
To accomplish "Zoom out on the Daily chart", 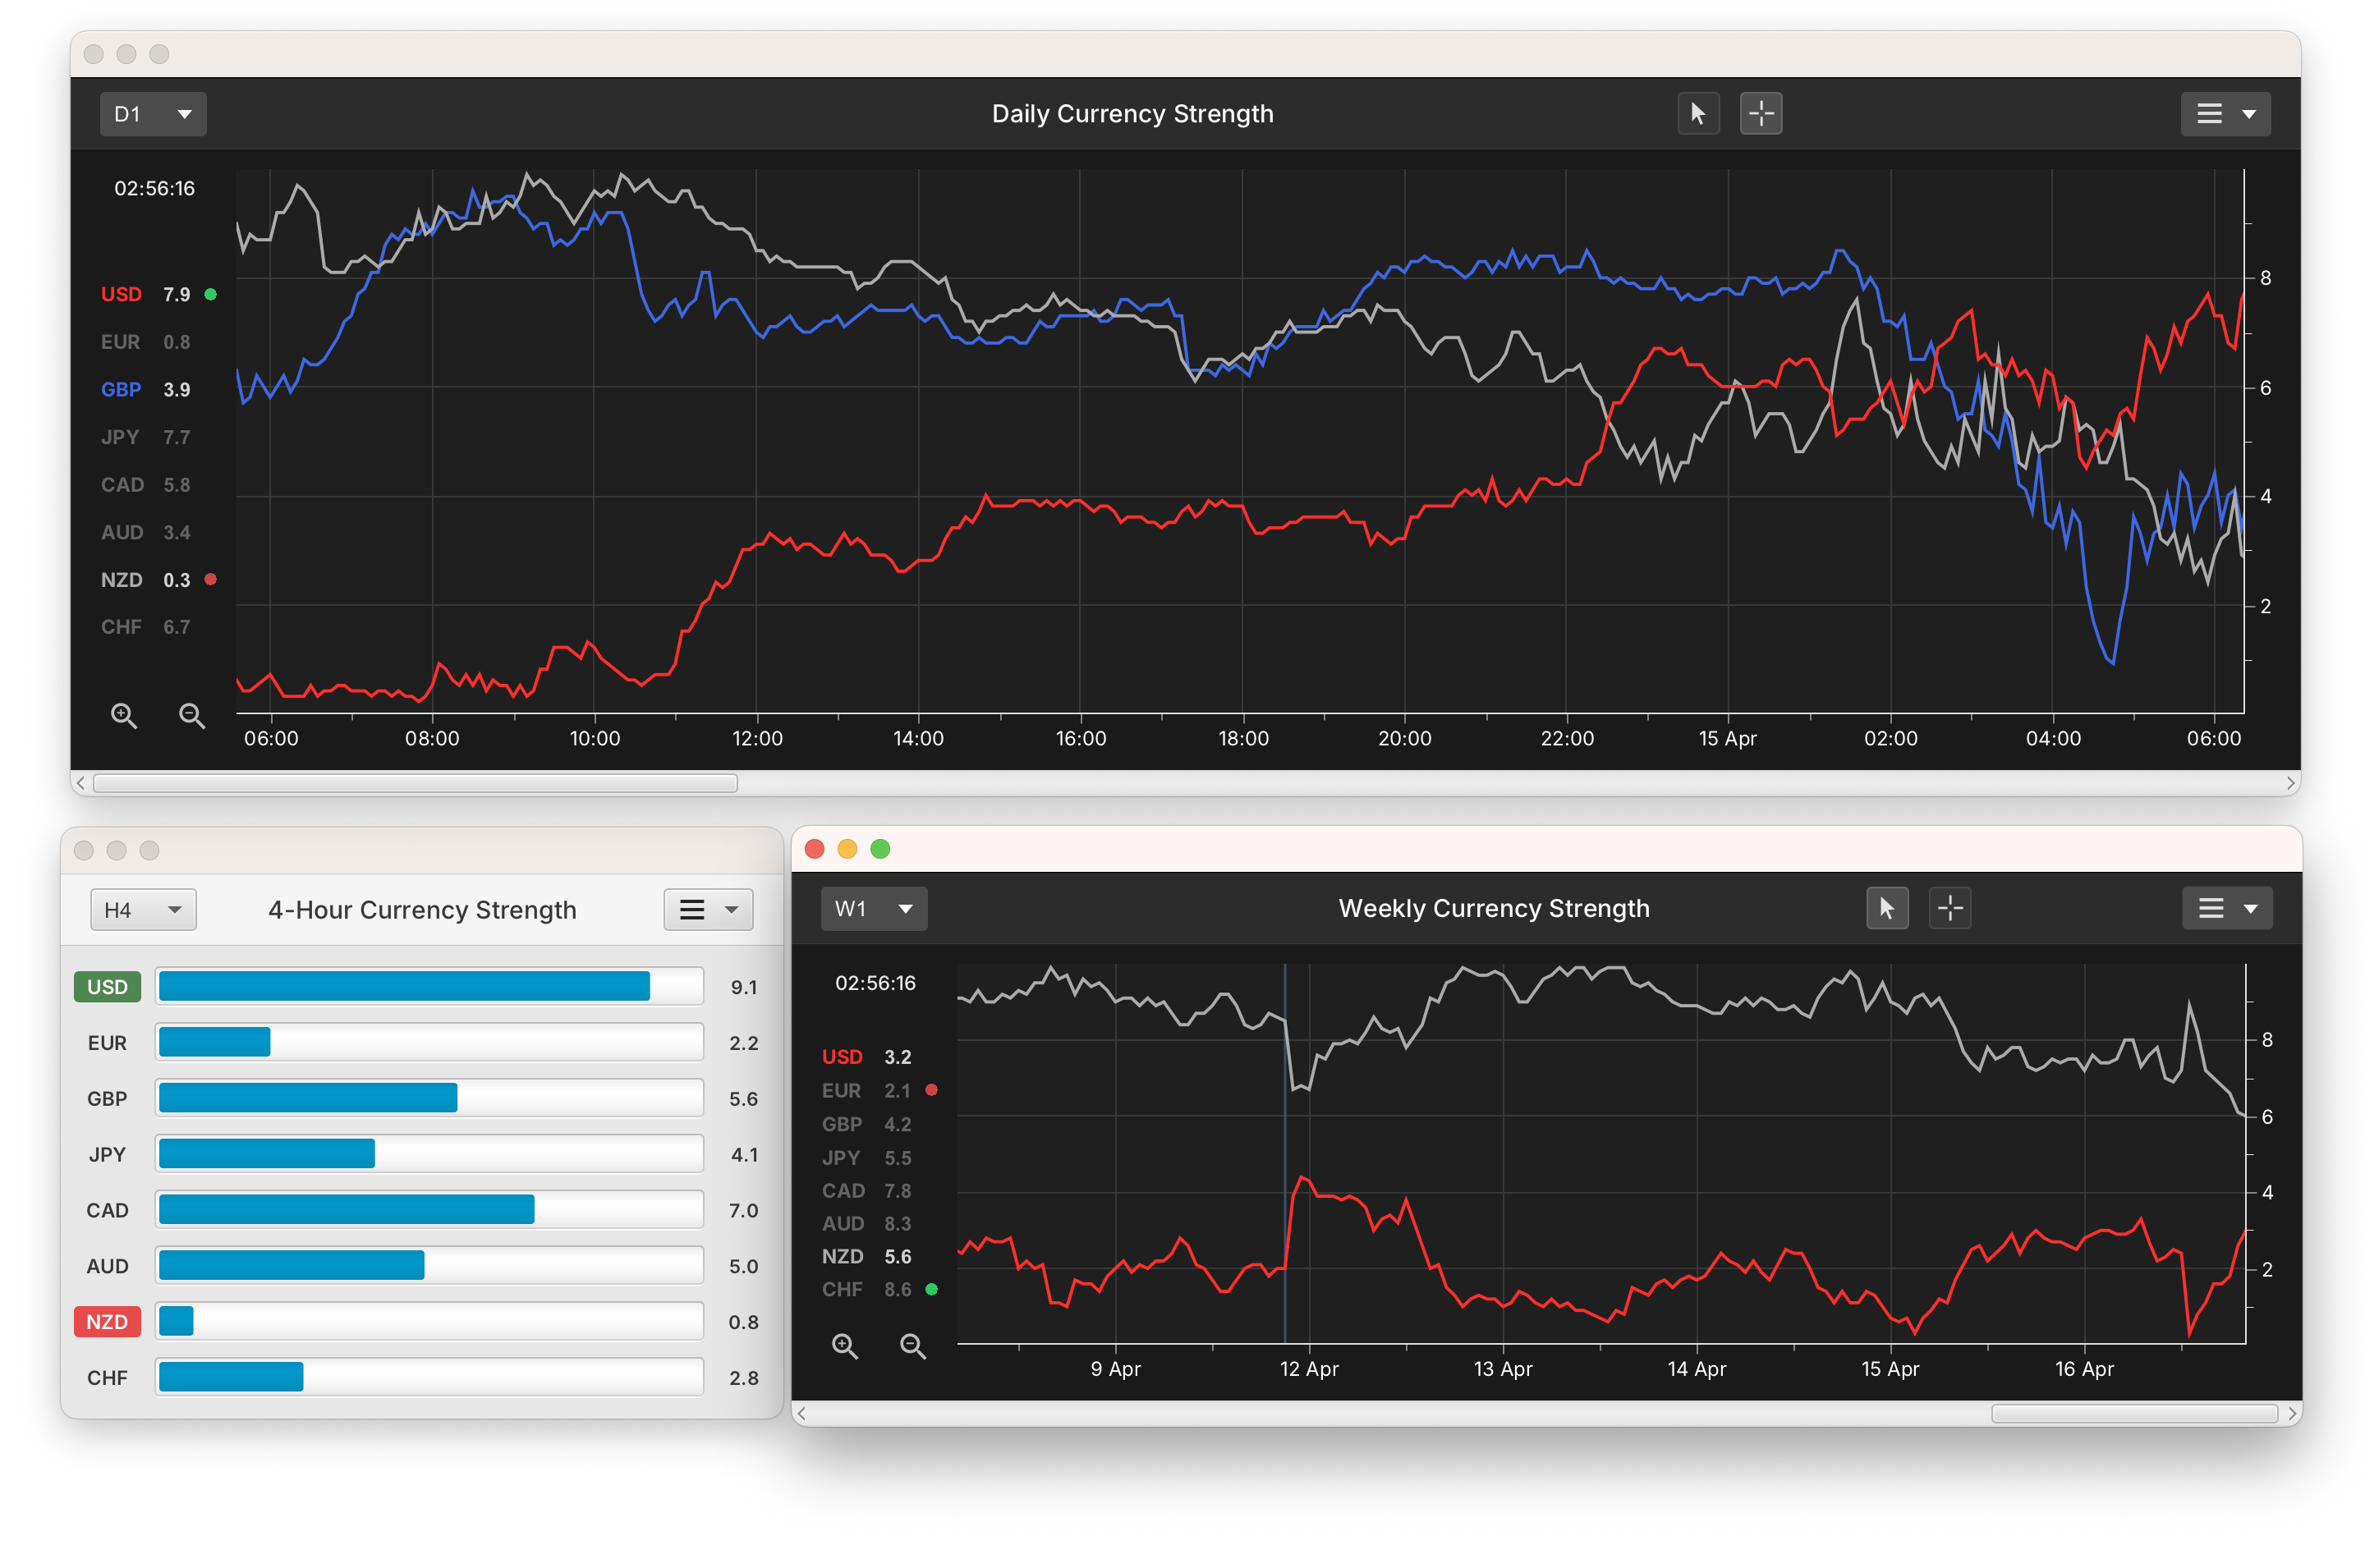I will tap(192, 715).
